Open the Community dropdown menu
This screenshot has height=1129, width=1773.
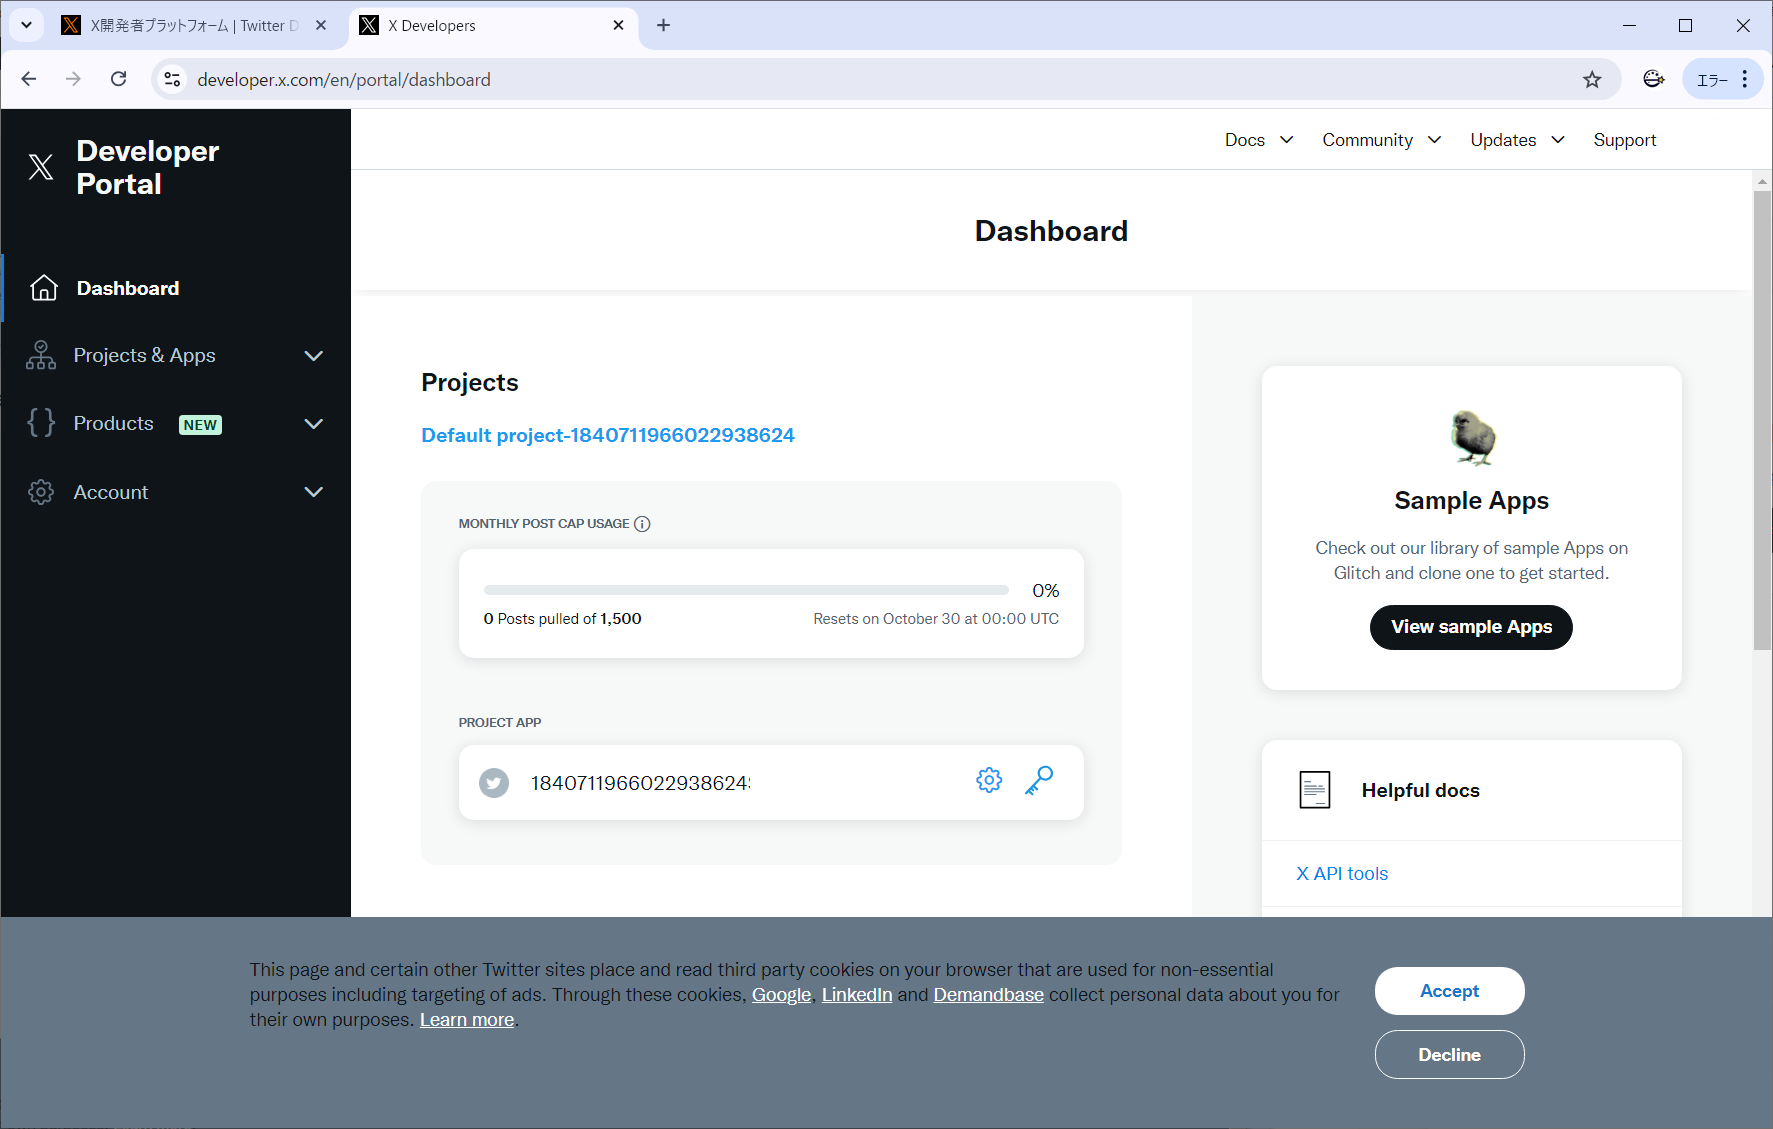coord(1380,140)
